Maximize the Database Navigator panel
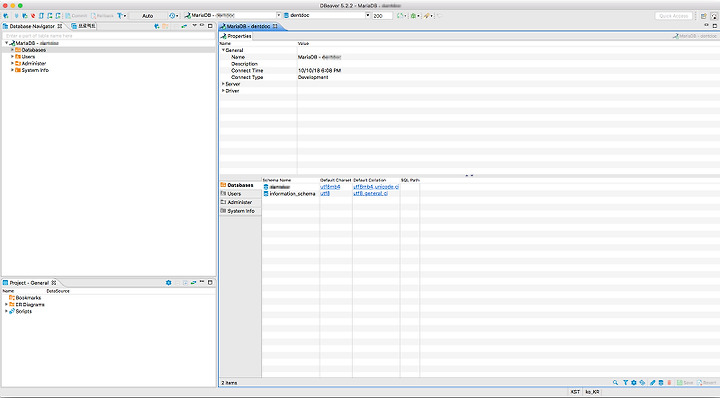 tap(210, 26)
